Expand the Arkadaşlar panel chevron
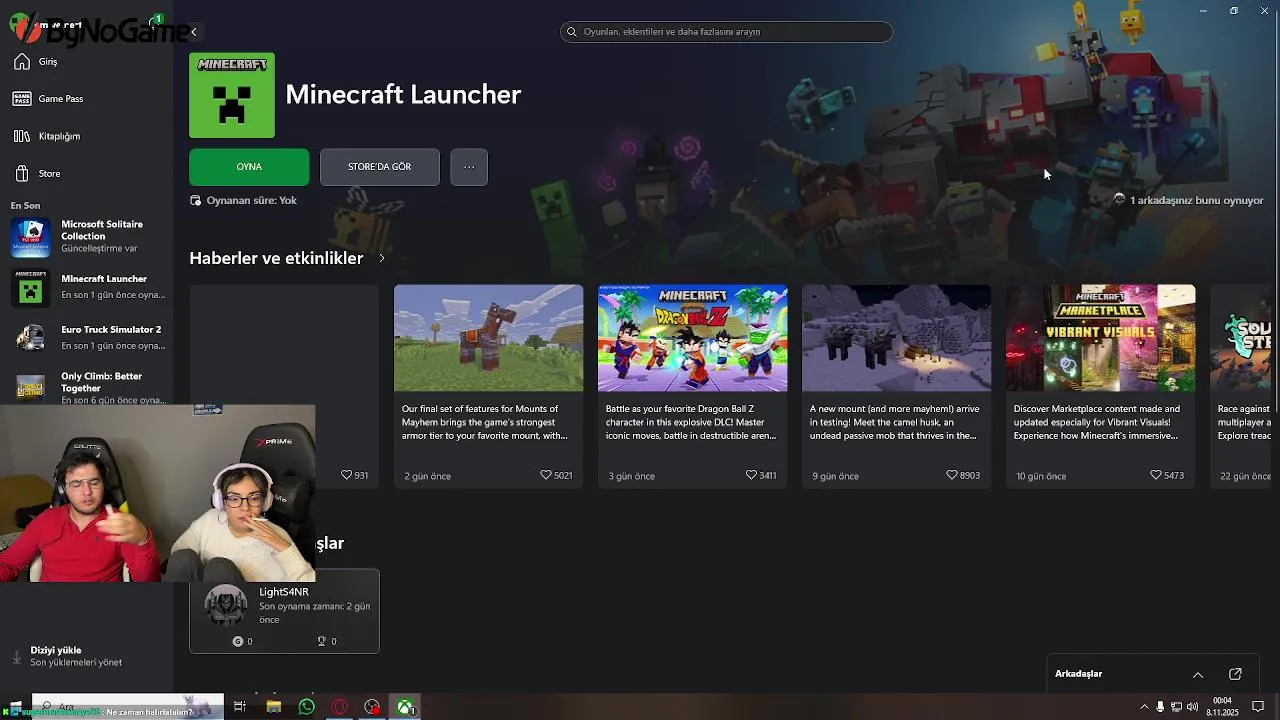 1198,674
